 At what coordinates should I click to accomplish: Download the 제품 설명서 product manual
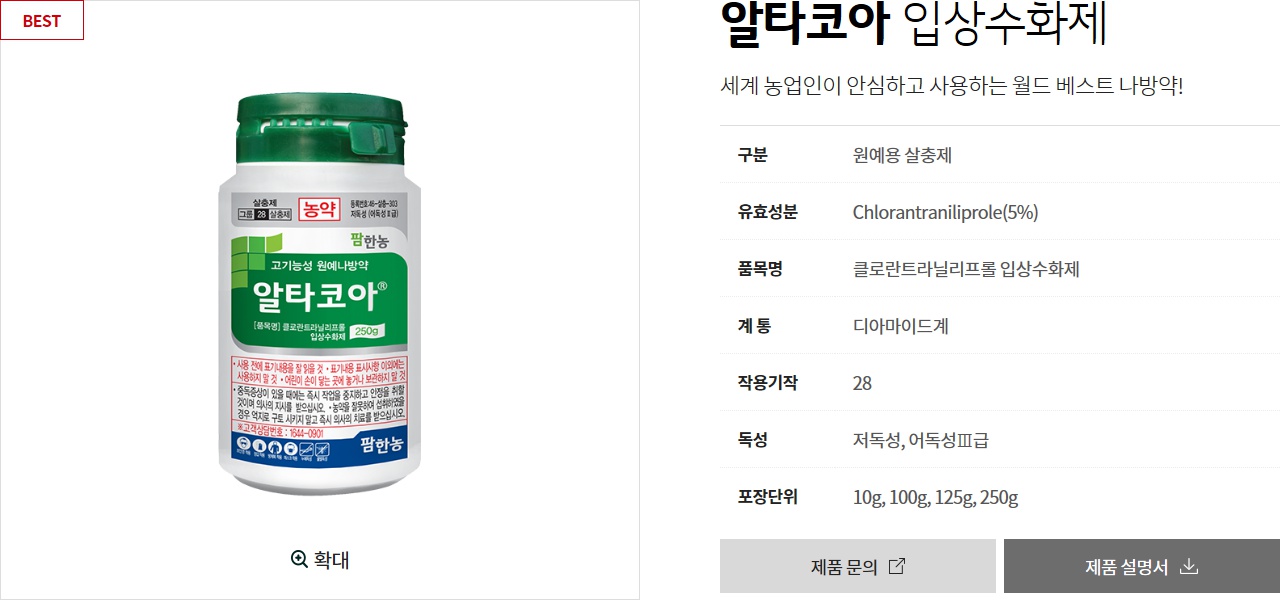pos(1142,566)
